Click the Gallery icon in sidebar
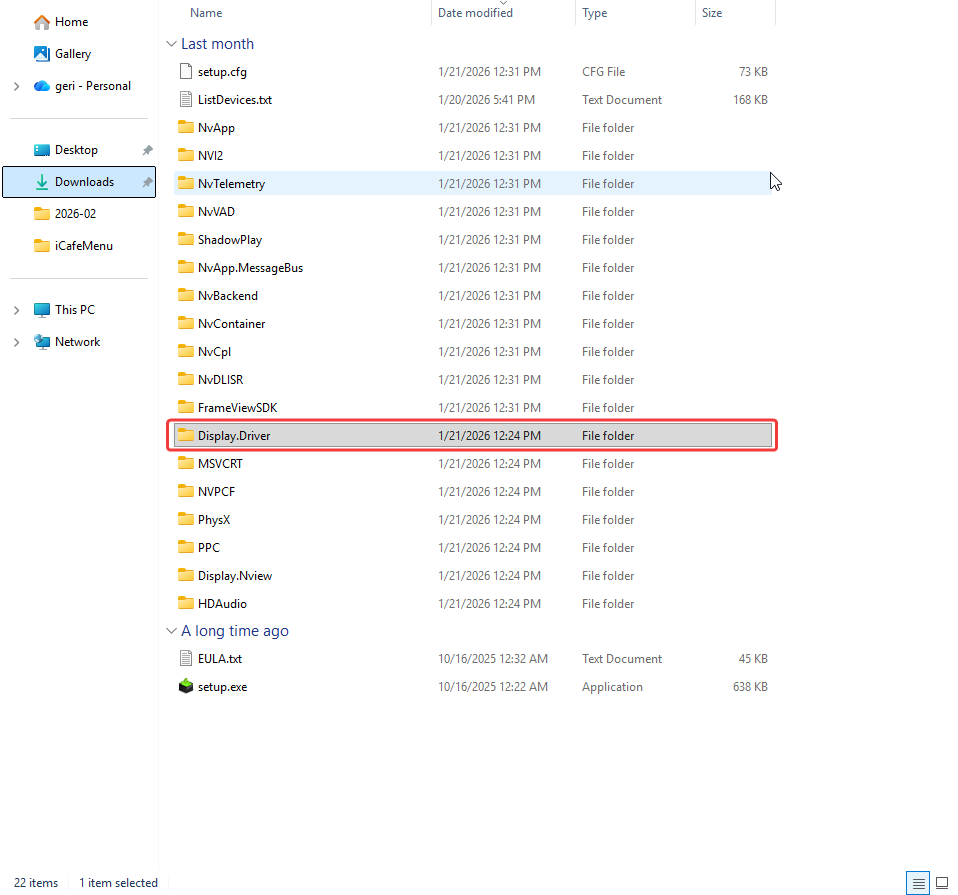This screenshot has width=958, height=895. (42, 54)
